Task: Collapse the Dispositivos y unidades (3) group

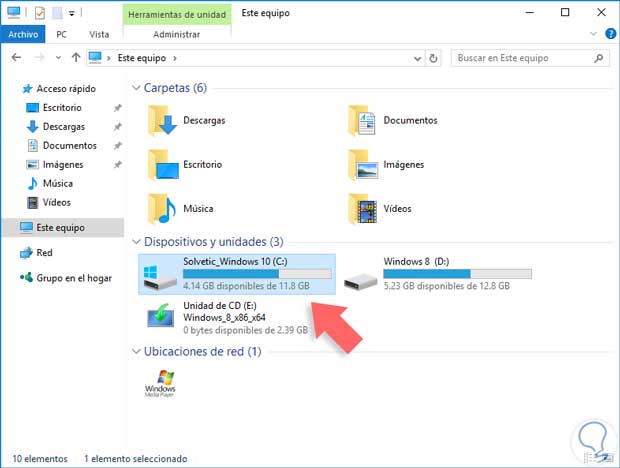Action: coord(136,242)
